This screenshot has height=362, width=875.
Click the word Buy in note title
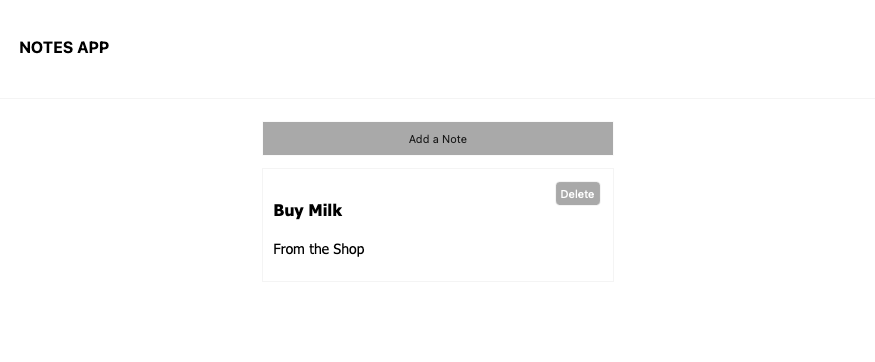(x=288, y=211)
